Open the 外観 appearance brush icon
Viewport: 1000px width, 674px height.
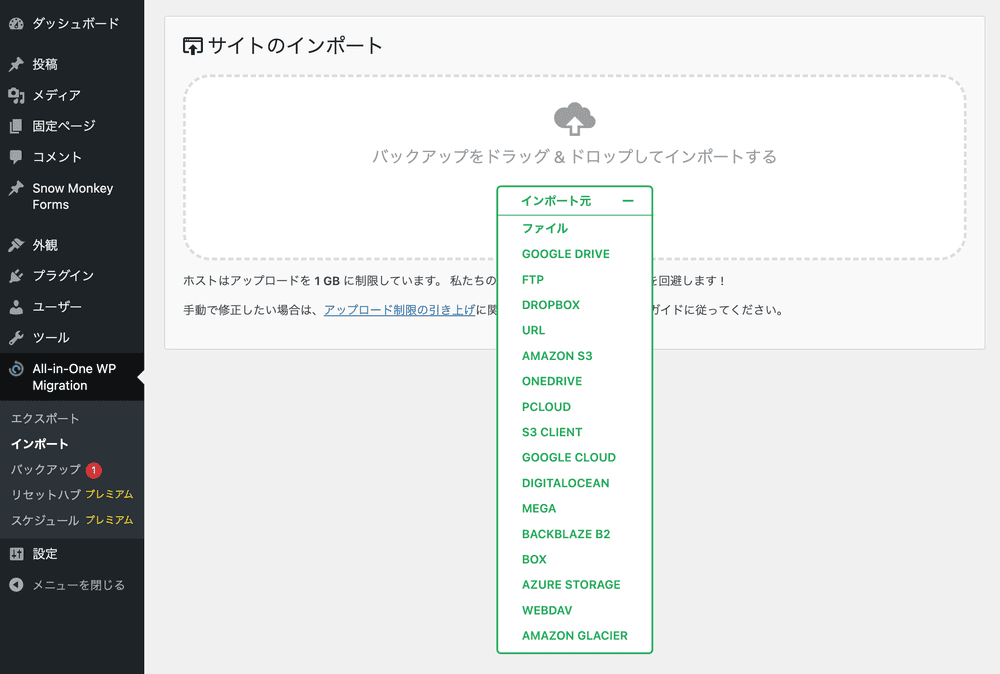point(16,244)
